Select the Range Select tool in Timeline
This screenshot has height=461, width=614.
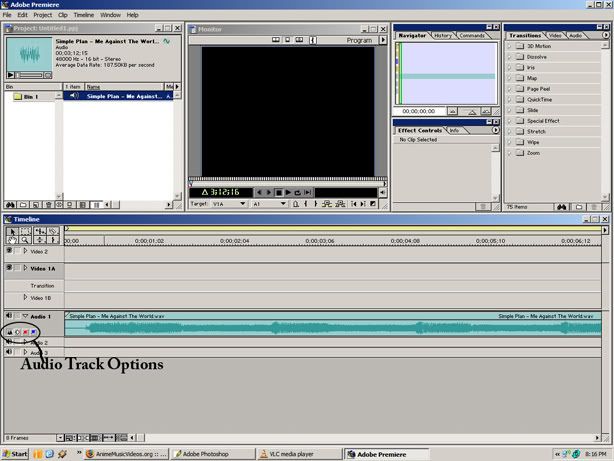coord(25,231)
